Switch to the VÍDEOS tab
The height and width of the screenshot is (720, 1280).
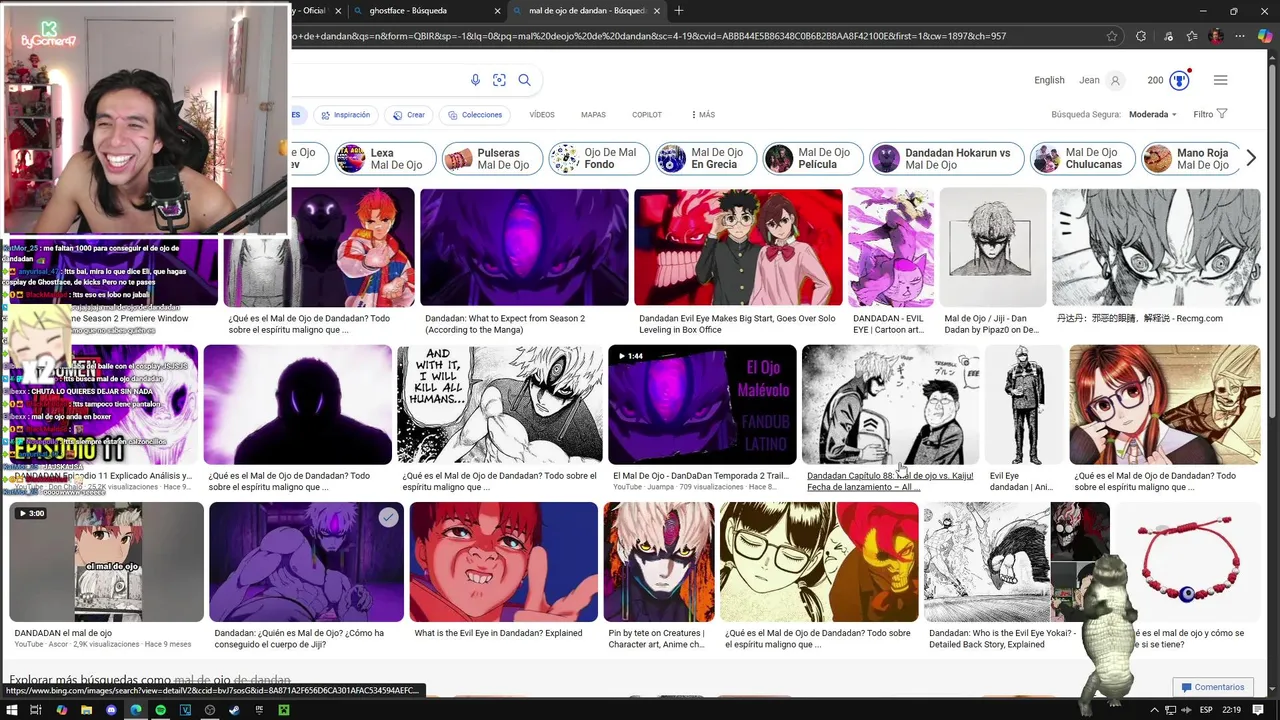[x=542, y=114]
